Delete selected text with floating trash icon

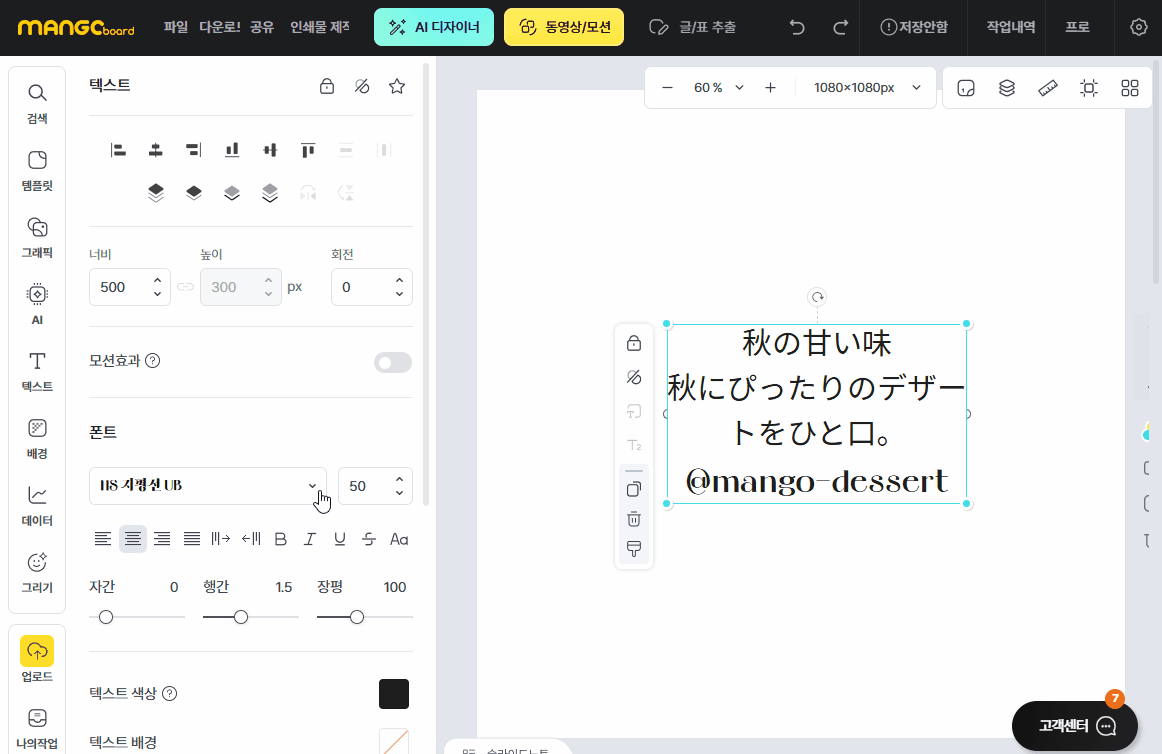pos(634,519)
